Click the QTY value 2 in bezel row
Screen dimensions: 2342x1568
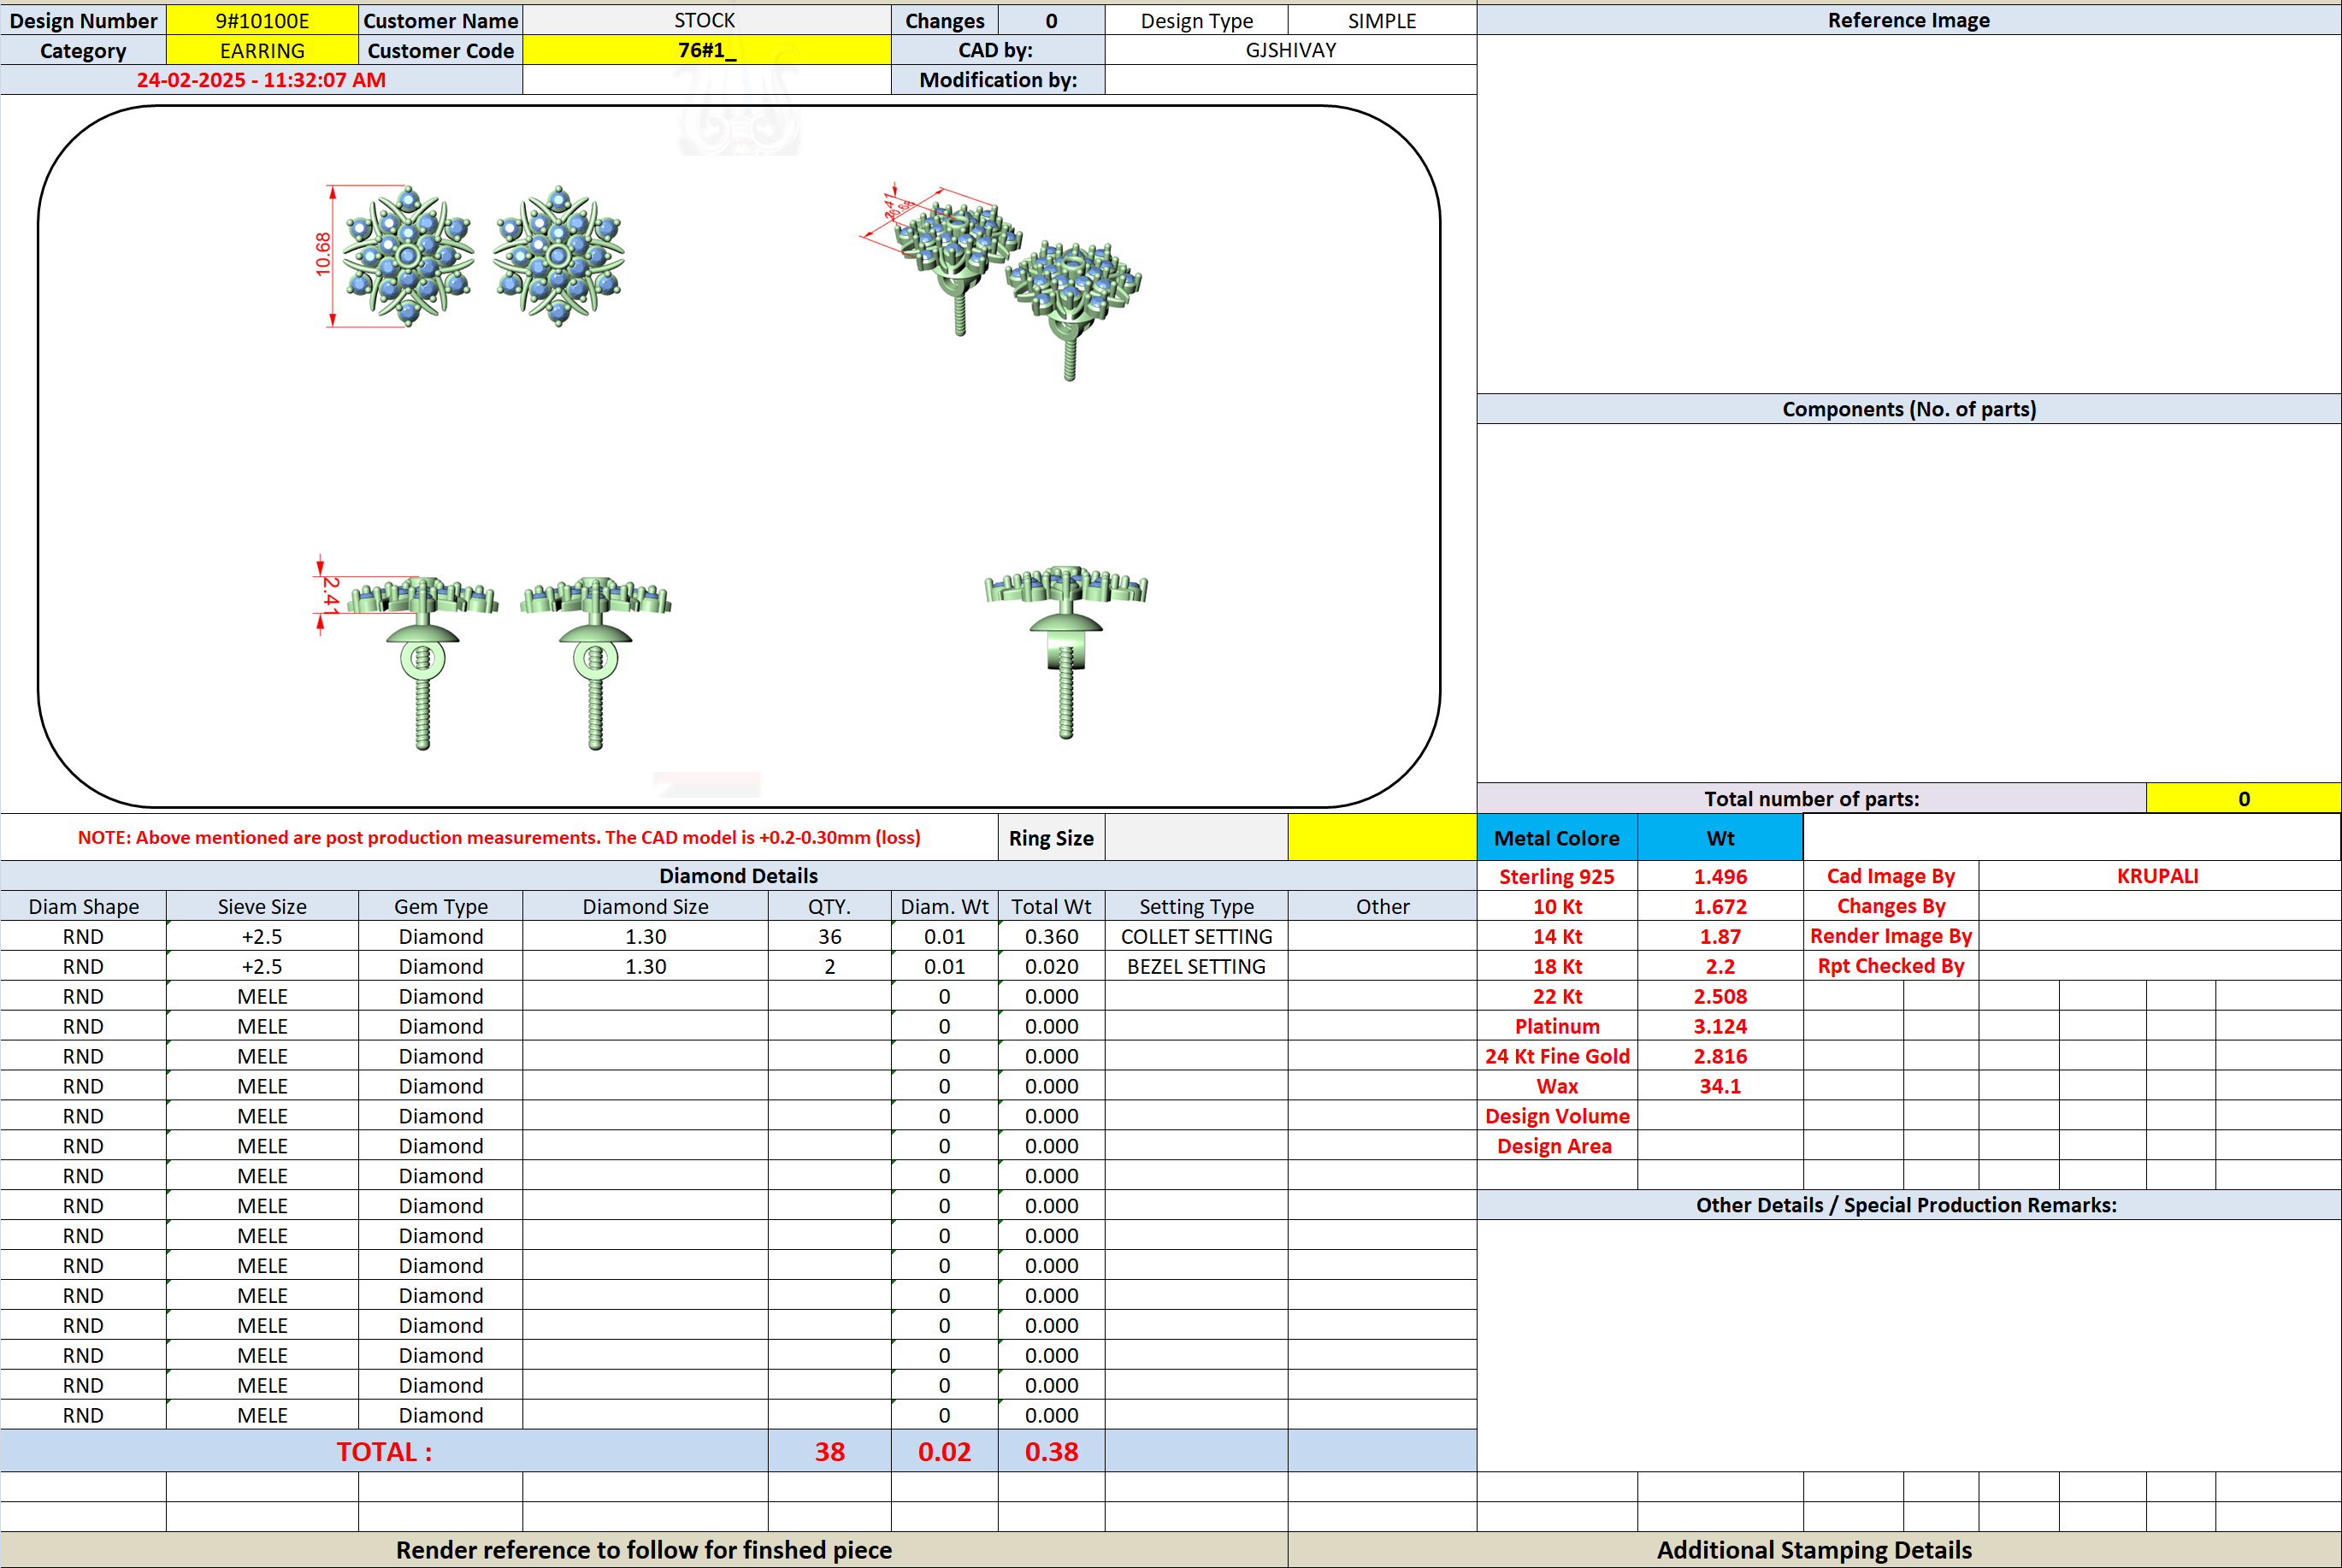point(829,966)
